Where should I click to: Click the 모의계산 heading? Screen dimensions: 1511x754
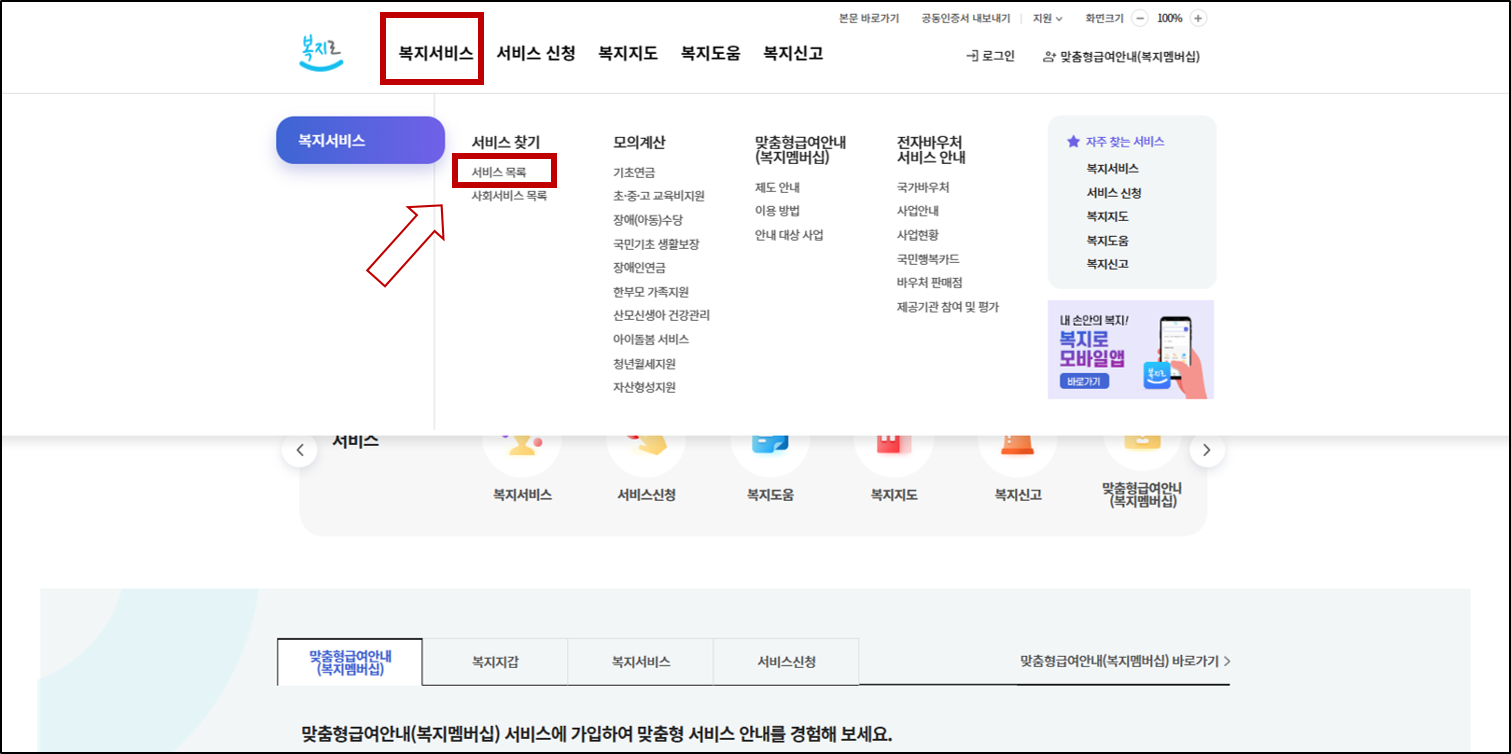click(639, 143)
